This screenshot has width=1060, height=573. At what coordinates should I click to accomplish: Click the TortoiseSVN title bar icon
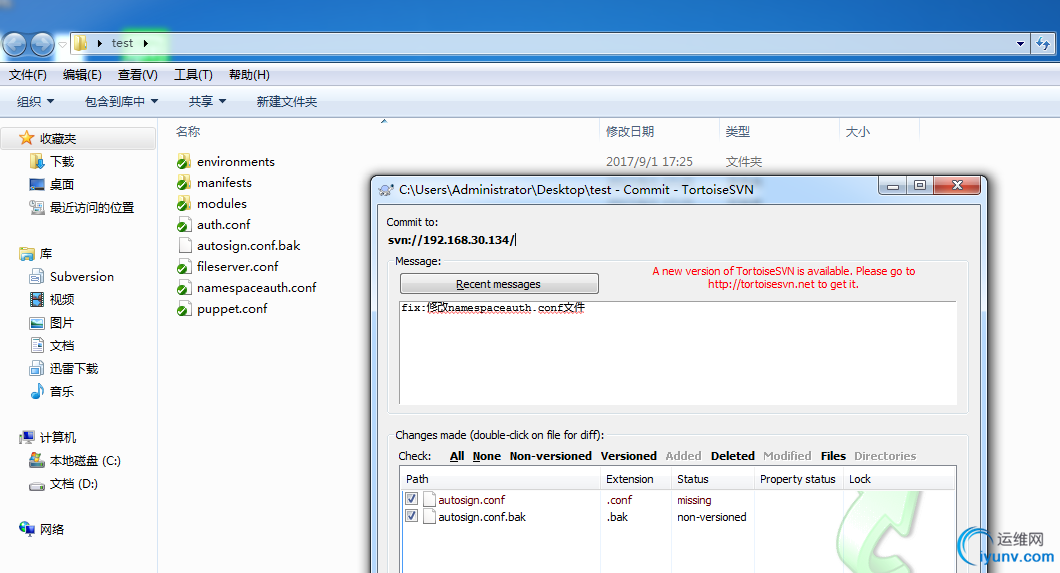386,190
